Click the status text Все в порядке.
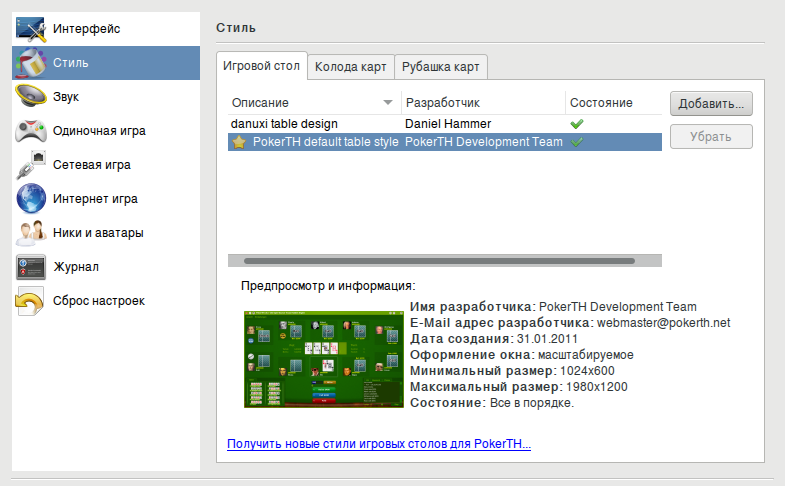Image resolution: width=785 pixels, height=486 pixels. pyautogui.click(x=532, y=403)
